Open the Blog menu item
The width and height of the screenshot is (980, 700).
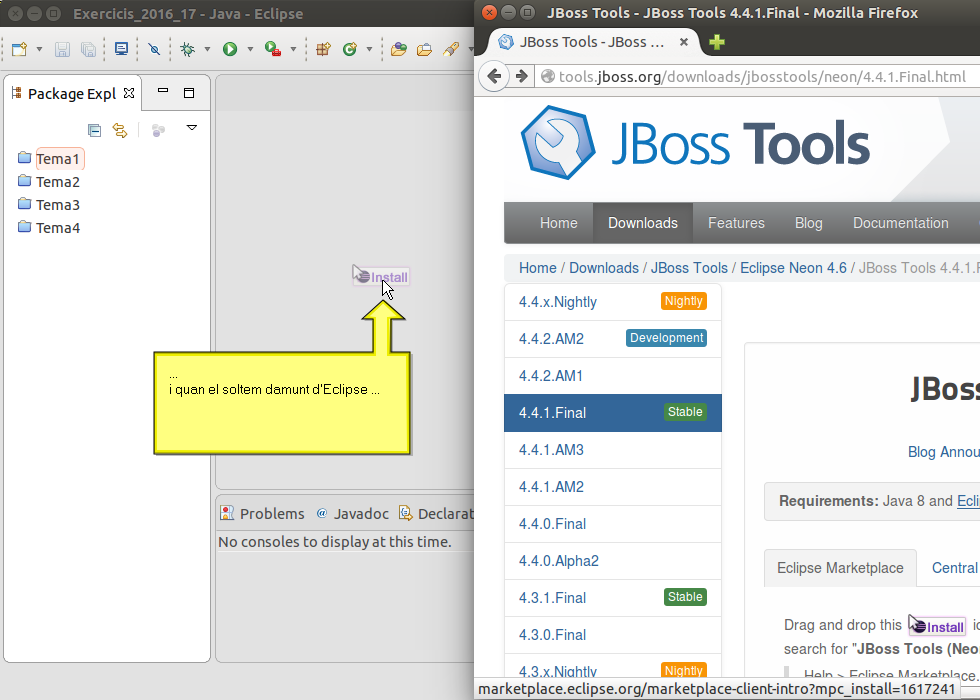(809, 223)
